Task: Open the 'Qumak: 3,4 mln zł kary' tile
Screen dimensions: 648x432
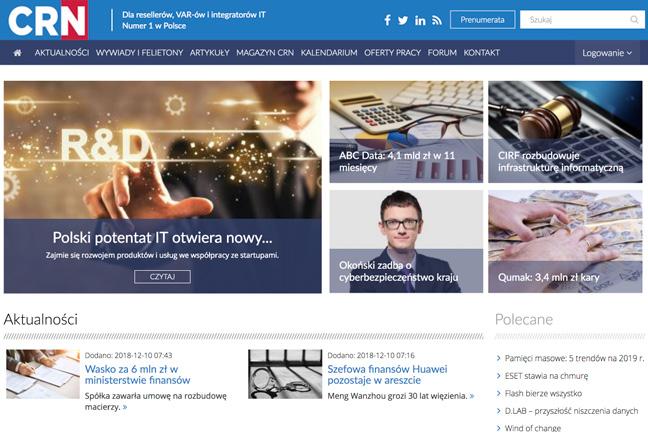Action: pos(565,241)
